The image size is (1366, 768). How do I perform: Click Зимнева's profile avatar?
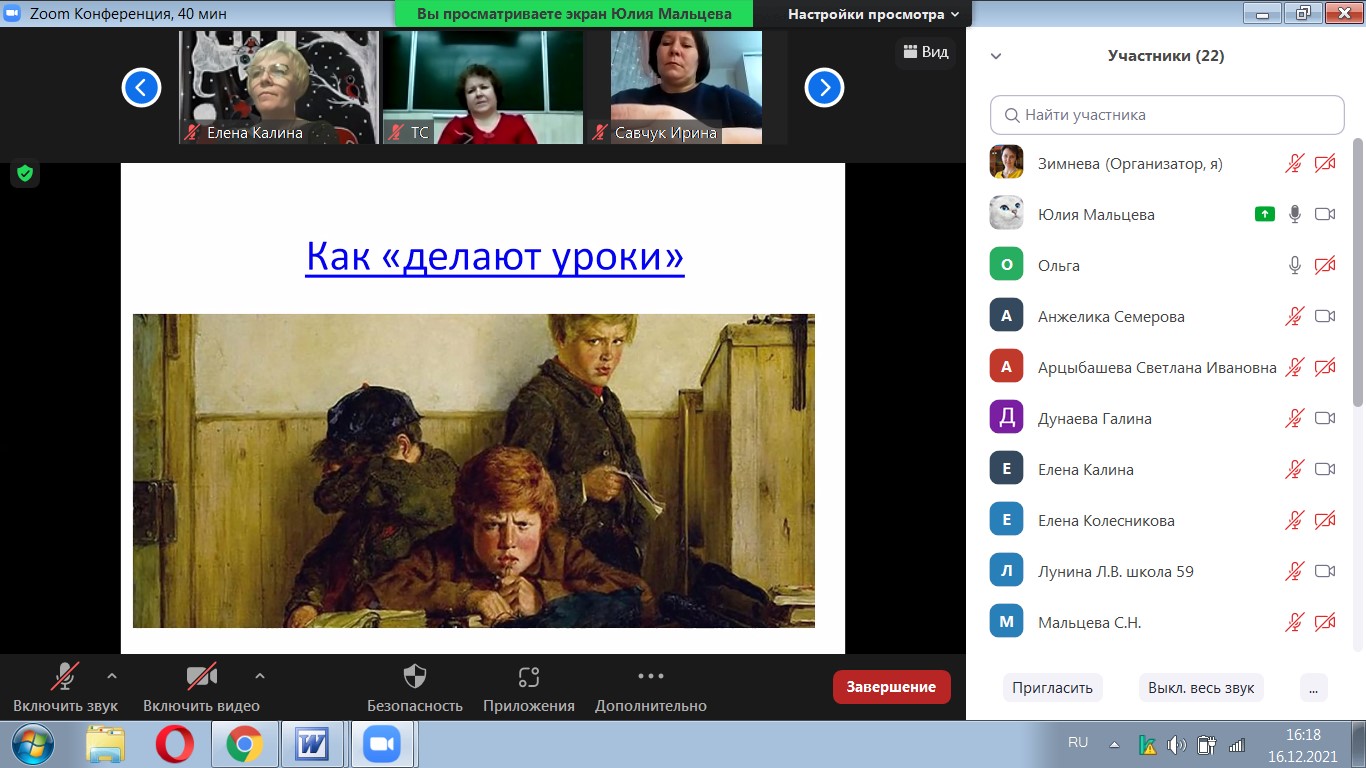click(1006, 163)
